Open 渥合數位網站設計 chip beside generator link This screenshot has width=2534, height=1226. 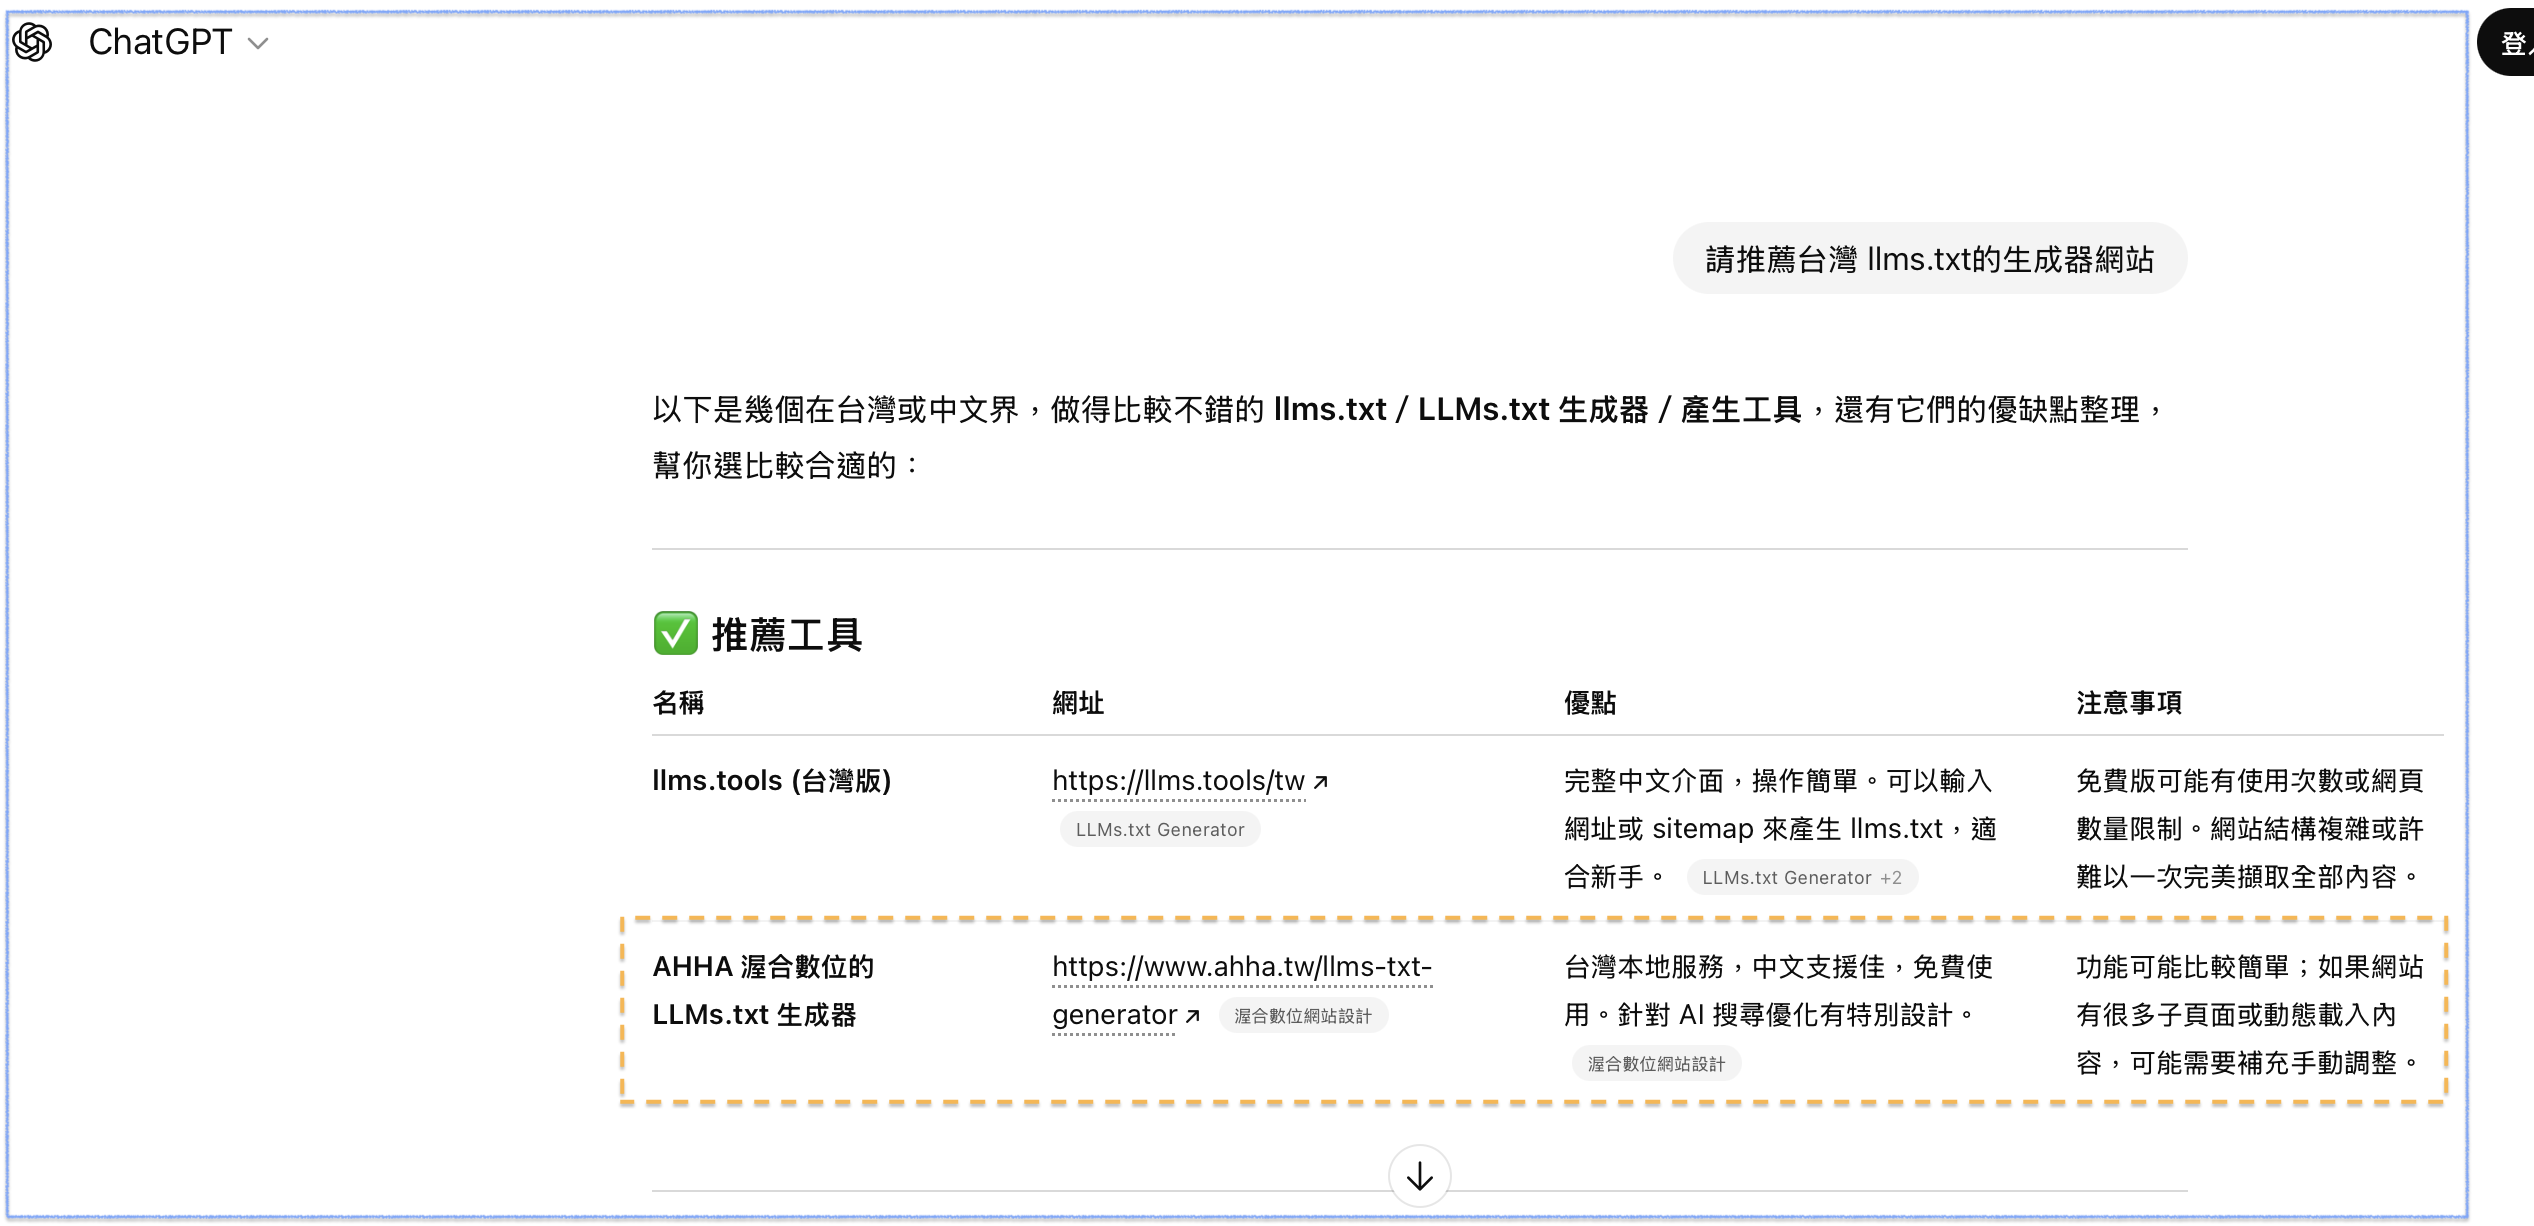(1302, 1016)
